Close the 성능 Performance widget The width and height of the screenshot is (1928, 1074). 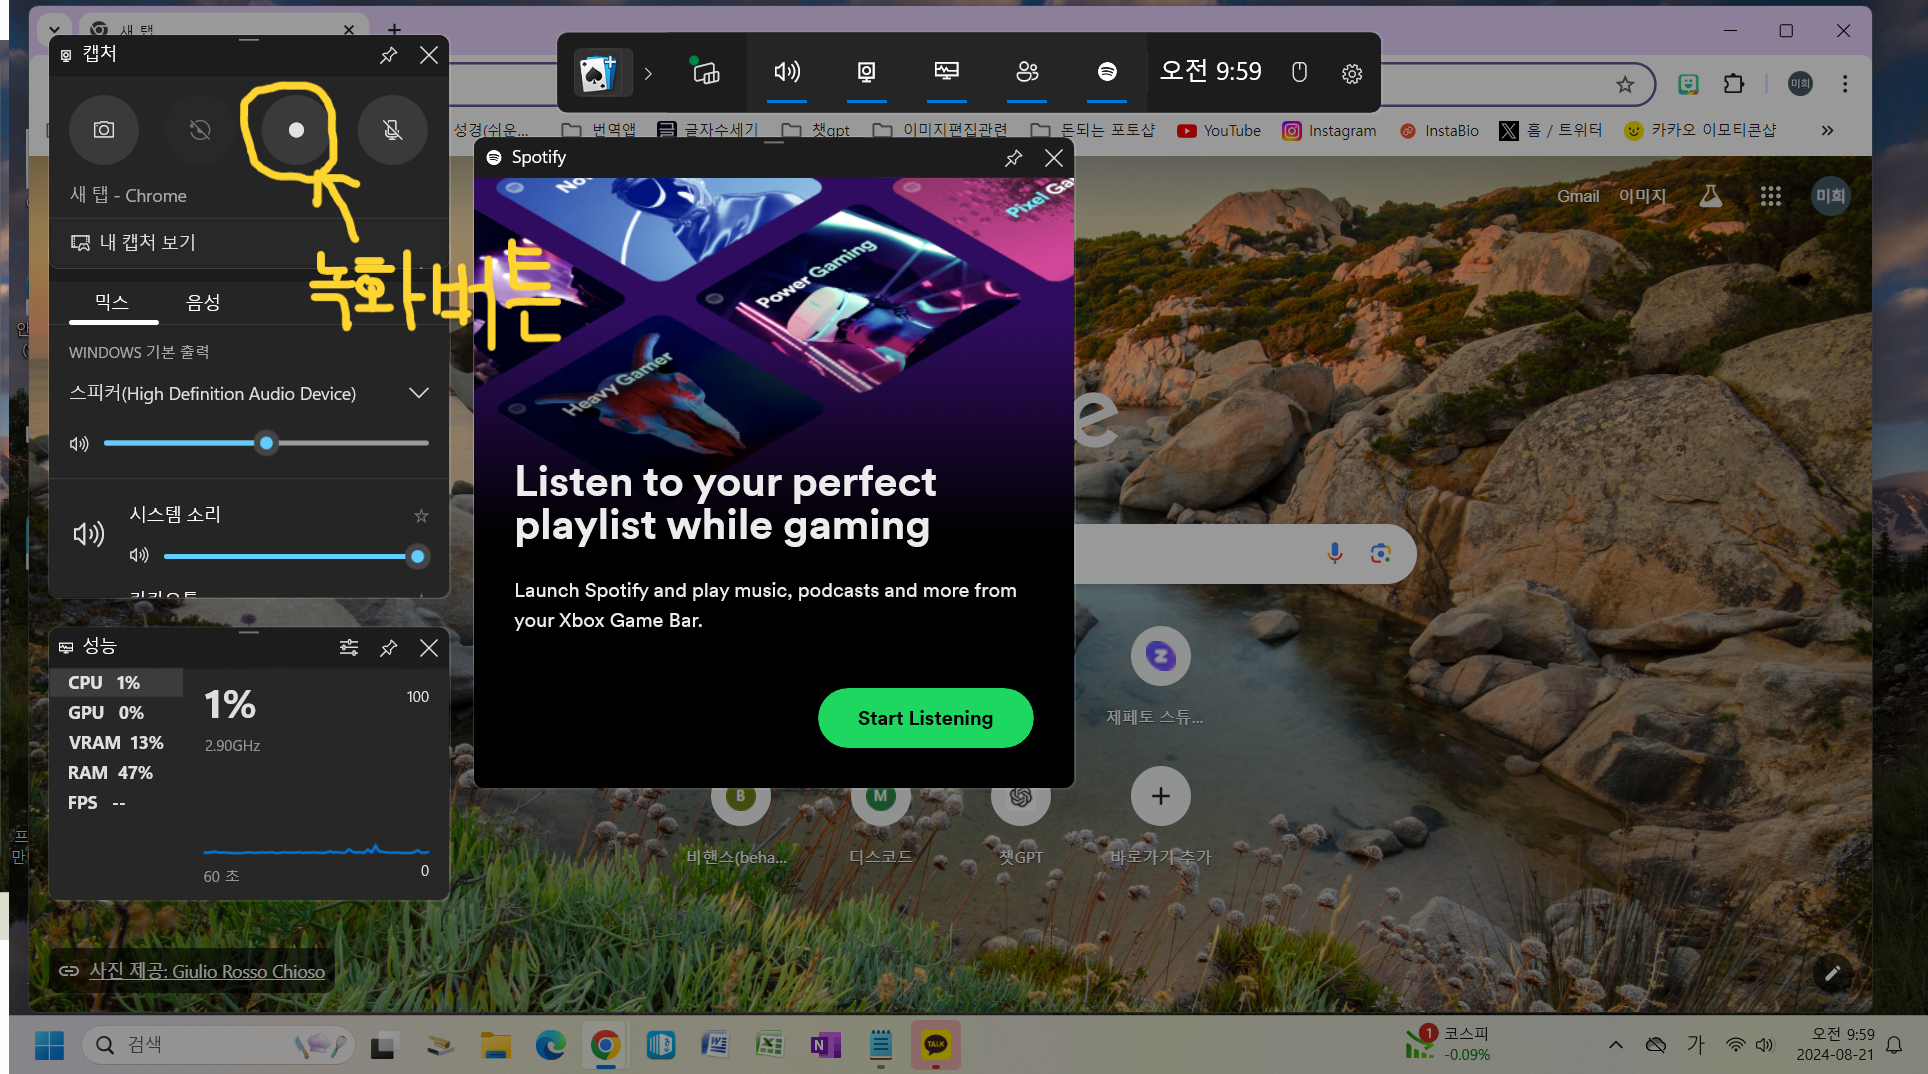429,648
